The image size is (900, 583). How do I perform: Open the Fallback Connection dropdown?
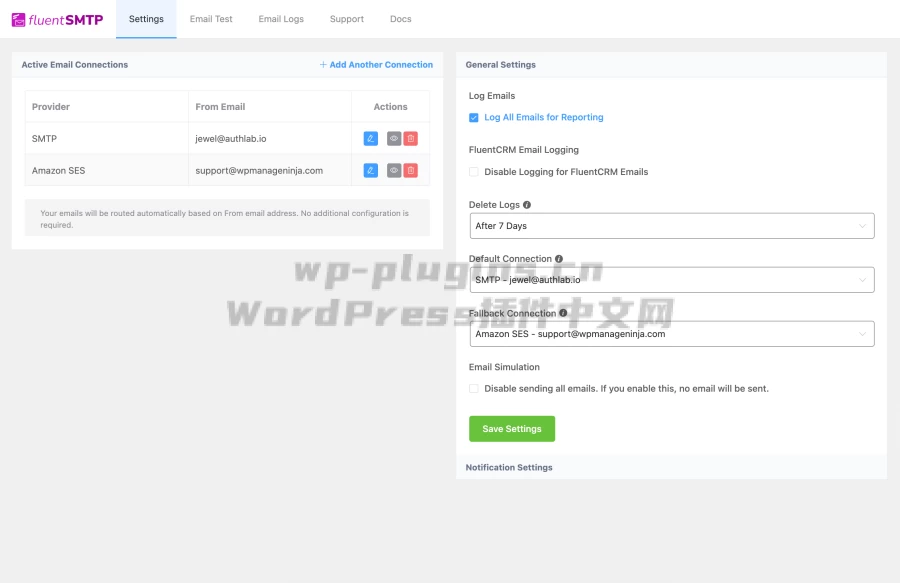tap(672, 334)
